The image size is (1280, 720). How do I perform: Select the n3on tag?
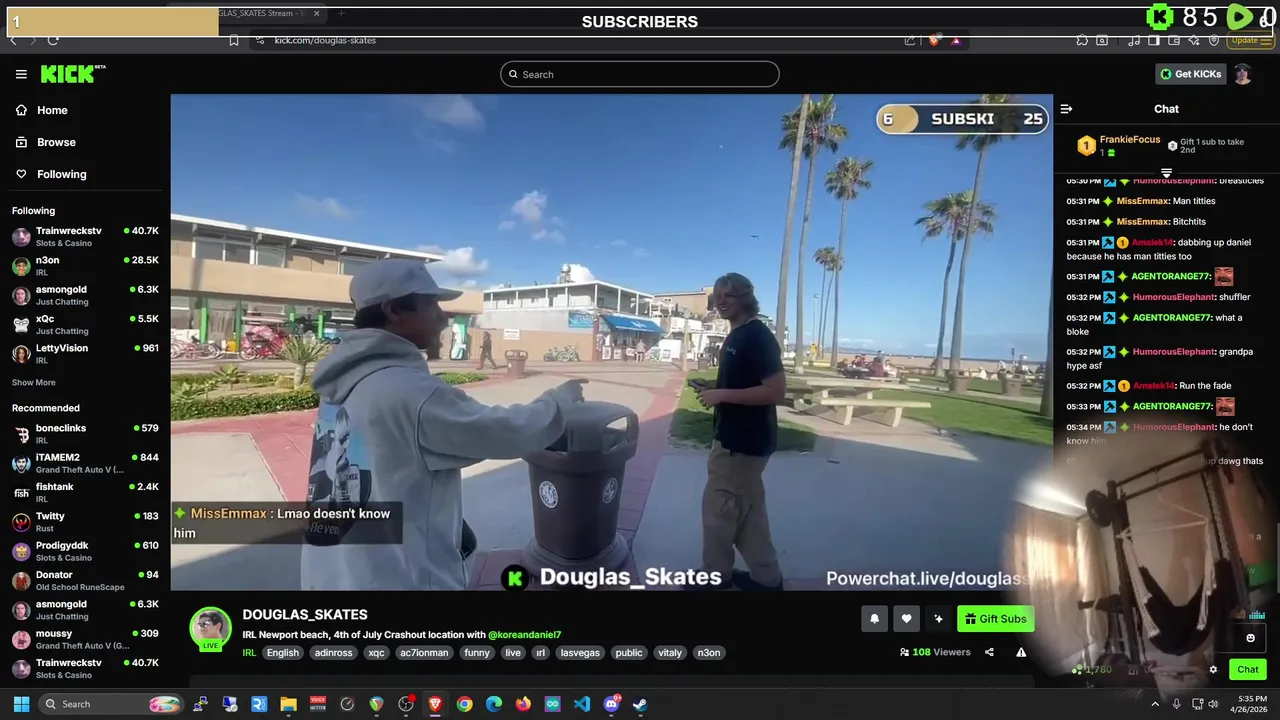708,653
